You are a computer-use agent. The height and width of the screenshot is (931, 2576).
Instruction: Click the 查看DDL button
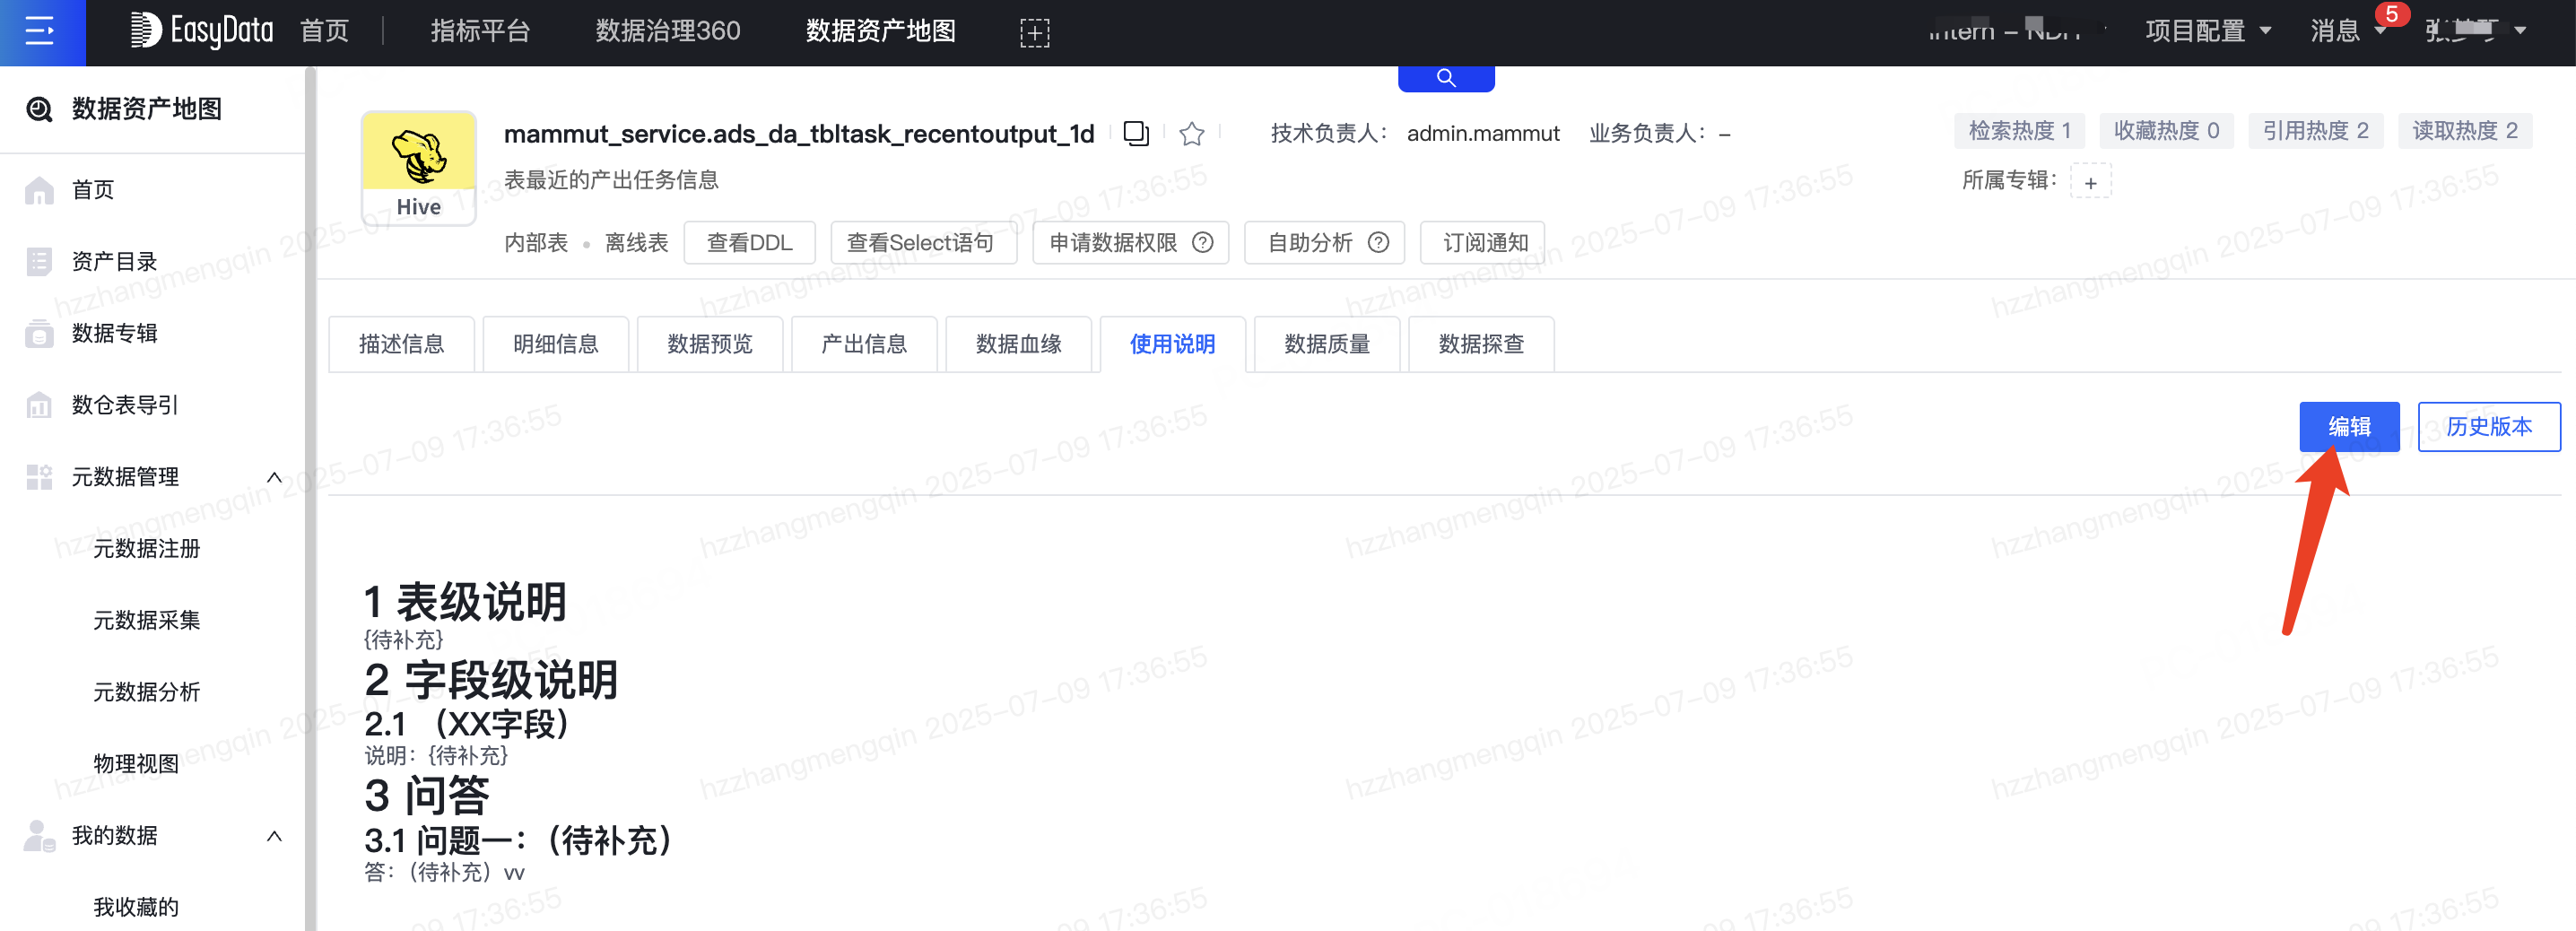click(x=749, y=243)
